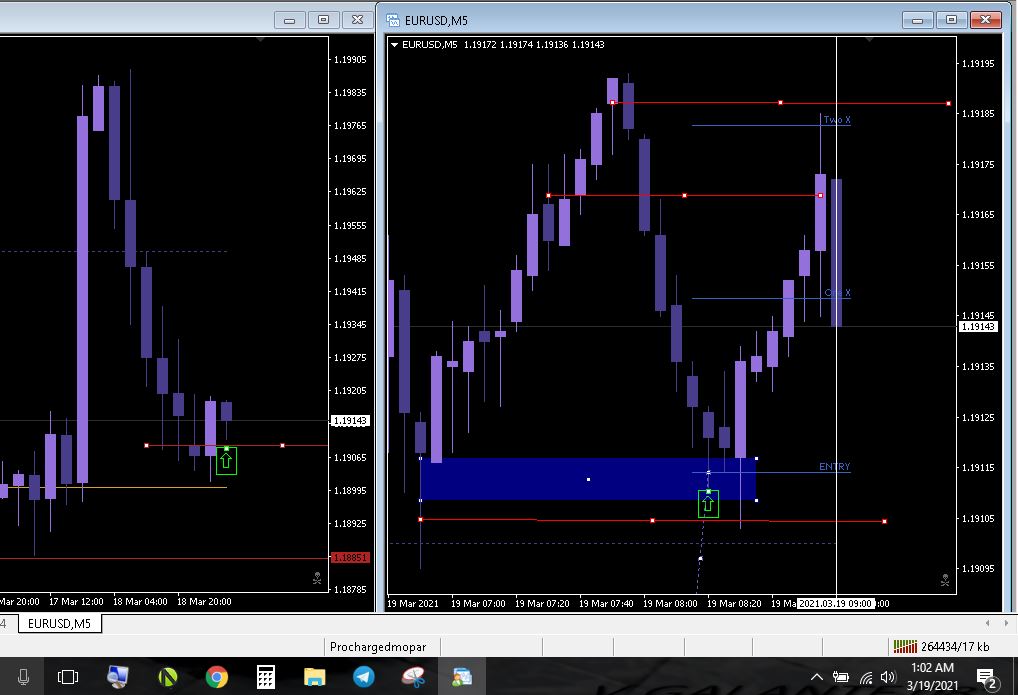Click the 19 Mar 07:00 time axis label
1018x695 pixels.
[x=478, y=603]
